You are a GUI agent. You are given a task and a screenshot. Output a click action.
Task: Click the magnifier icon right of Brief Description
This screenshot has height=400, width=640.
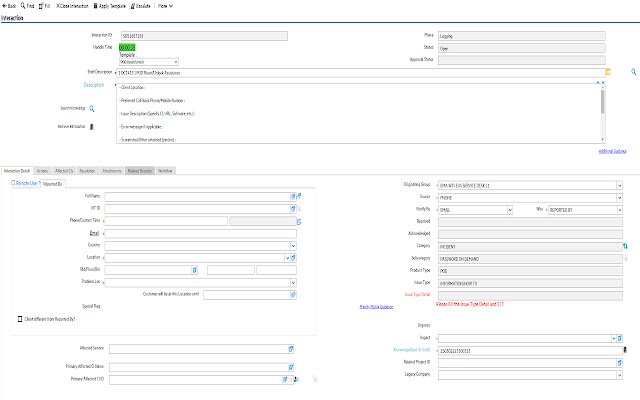[x=633, y=72]
